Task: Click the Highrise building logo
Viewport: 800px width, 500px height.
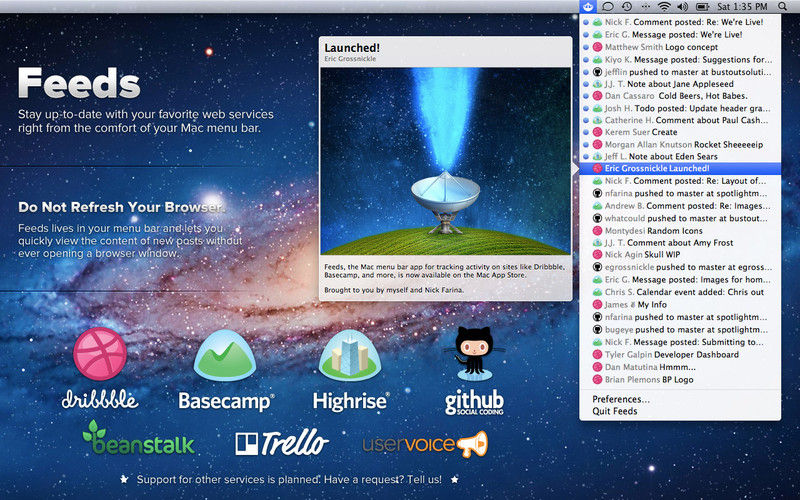Action: [x=350, y=356]
